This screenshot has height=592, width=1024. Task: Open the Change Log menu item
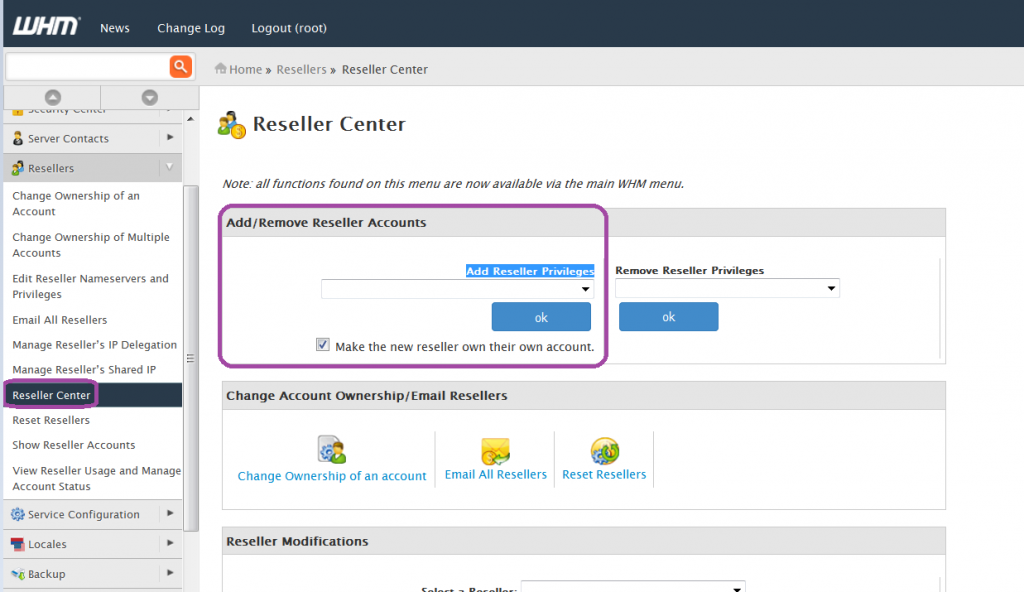(190, 28)
